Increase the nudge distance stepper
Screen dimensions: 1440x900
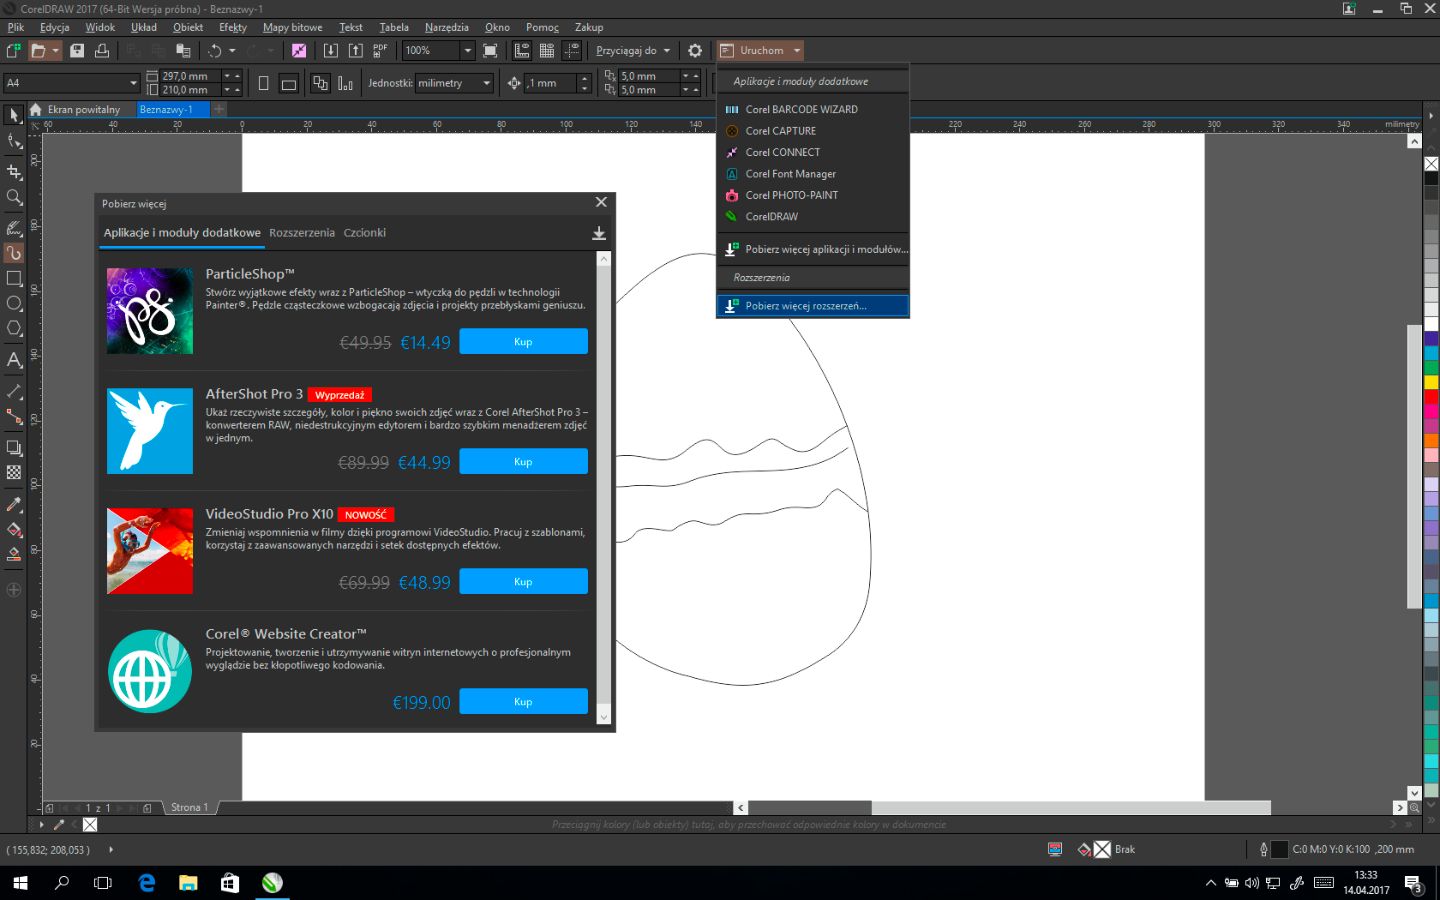point(585,78)
